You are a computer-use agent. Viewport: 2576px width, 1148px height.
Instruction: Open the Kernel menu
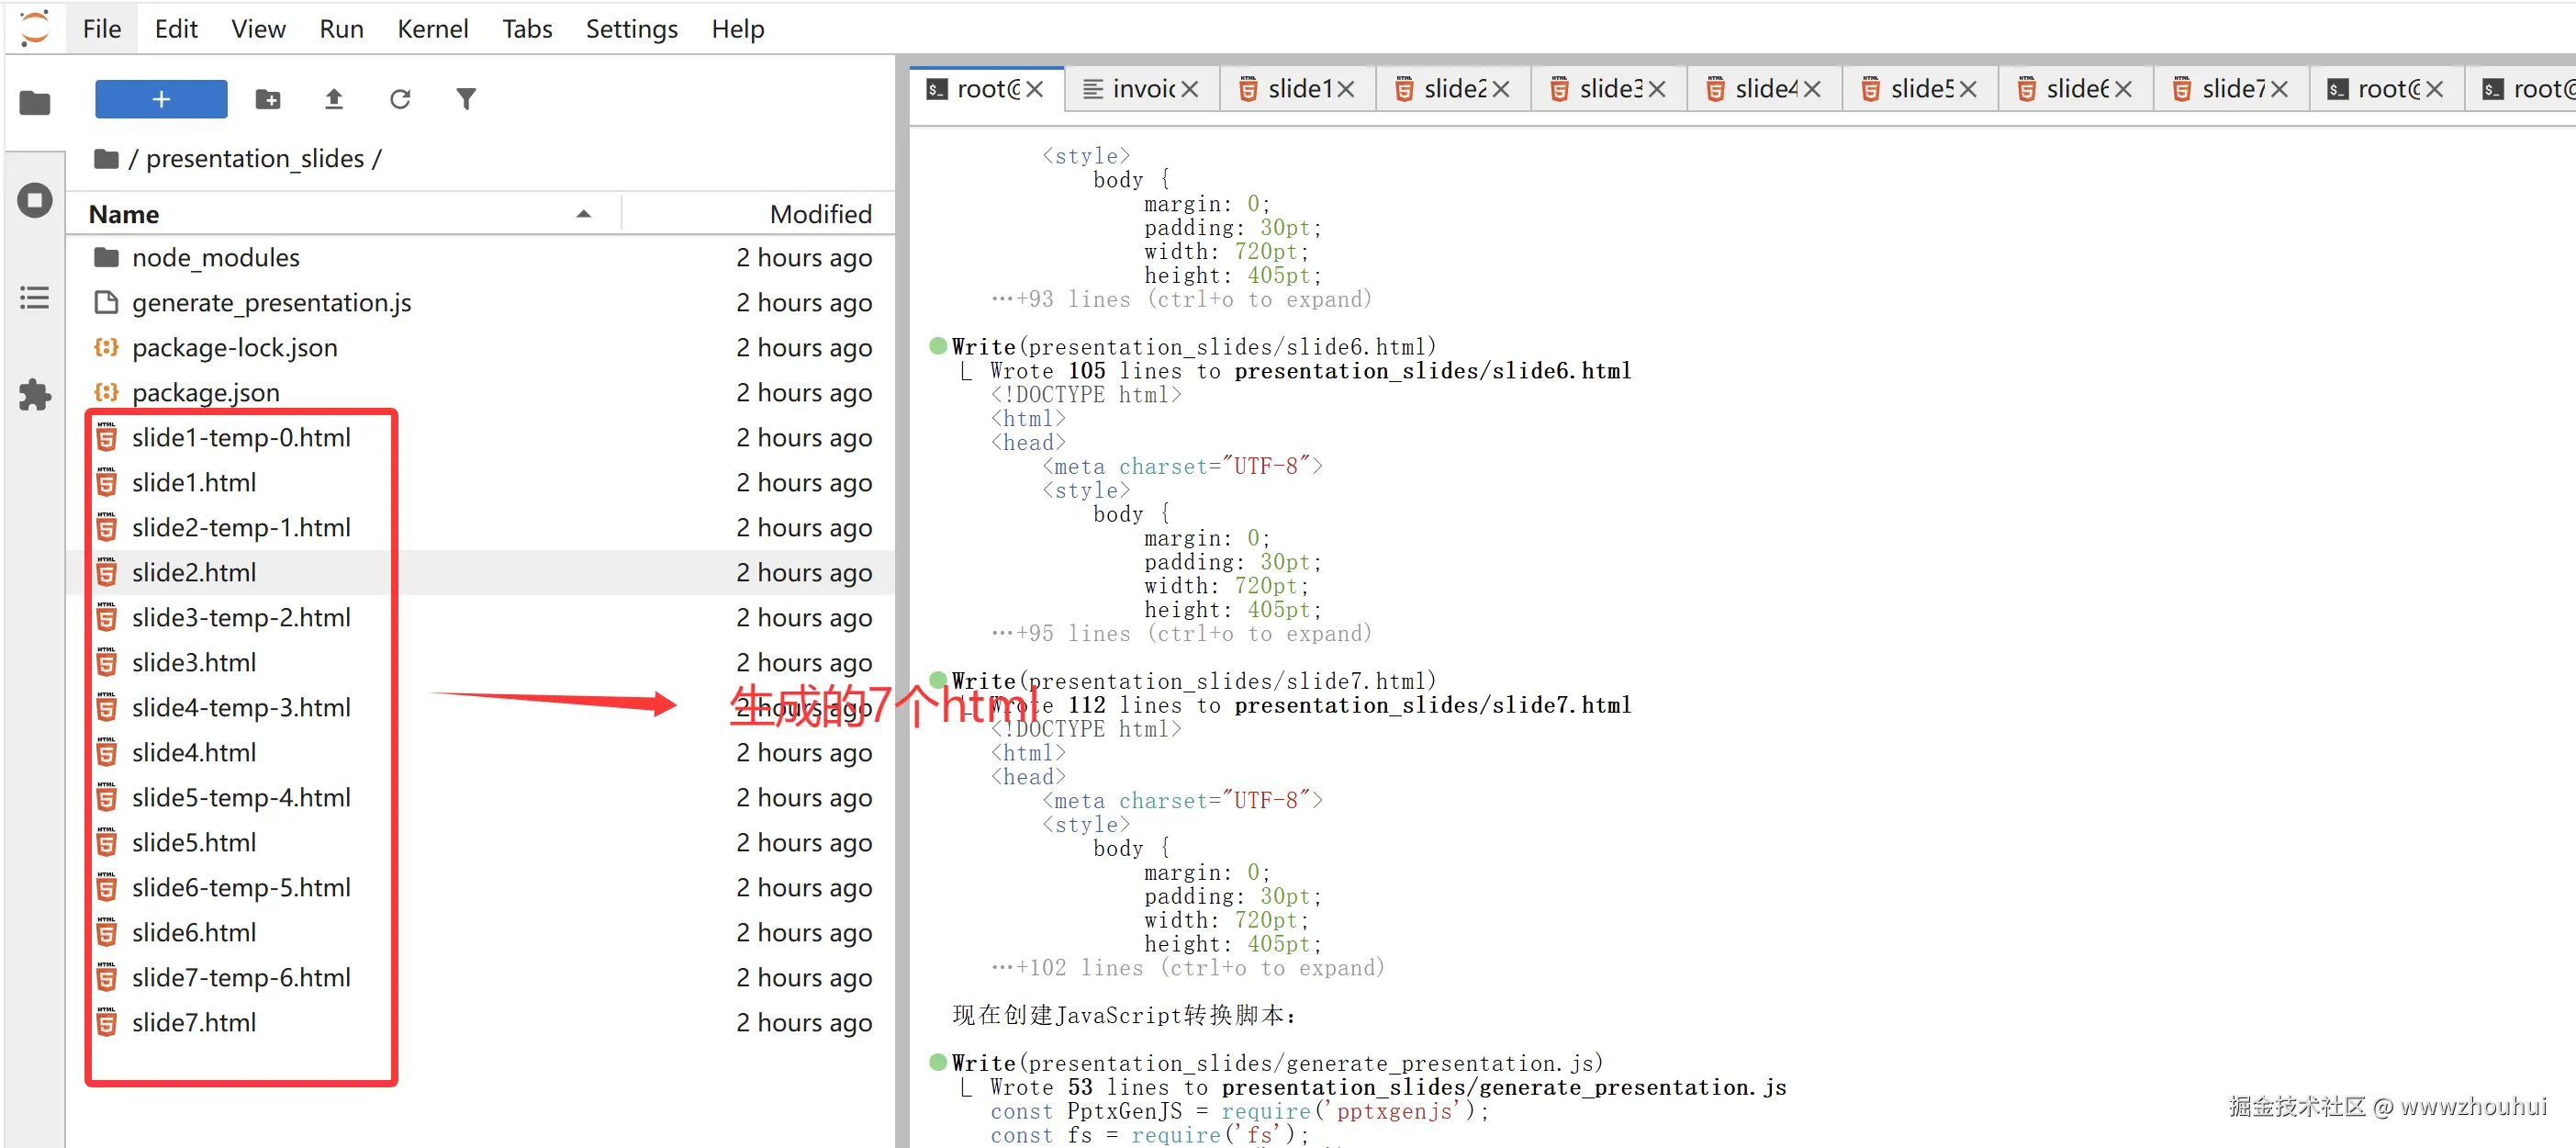(x=432, y=29)
